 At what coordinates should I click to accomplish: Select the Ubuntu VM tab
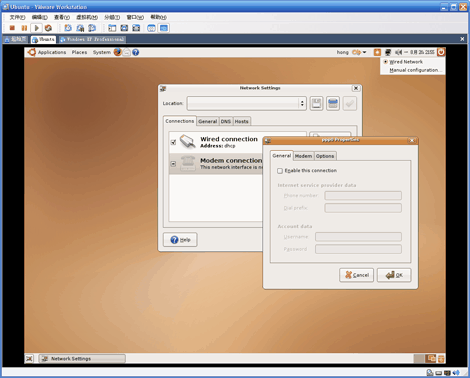(x=43, y=39)
